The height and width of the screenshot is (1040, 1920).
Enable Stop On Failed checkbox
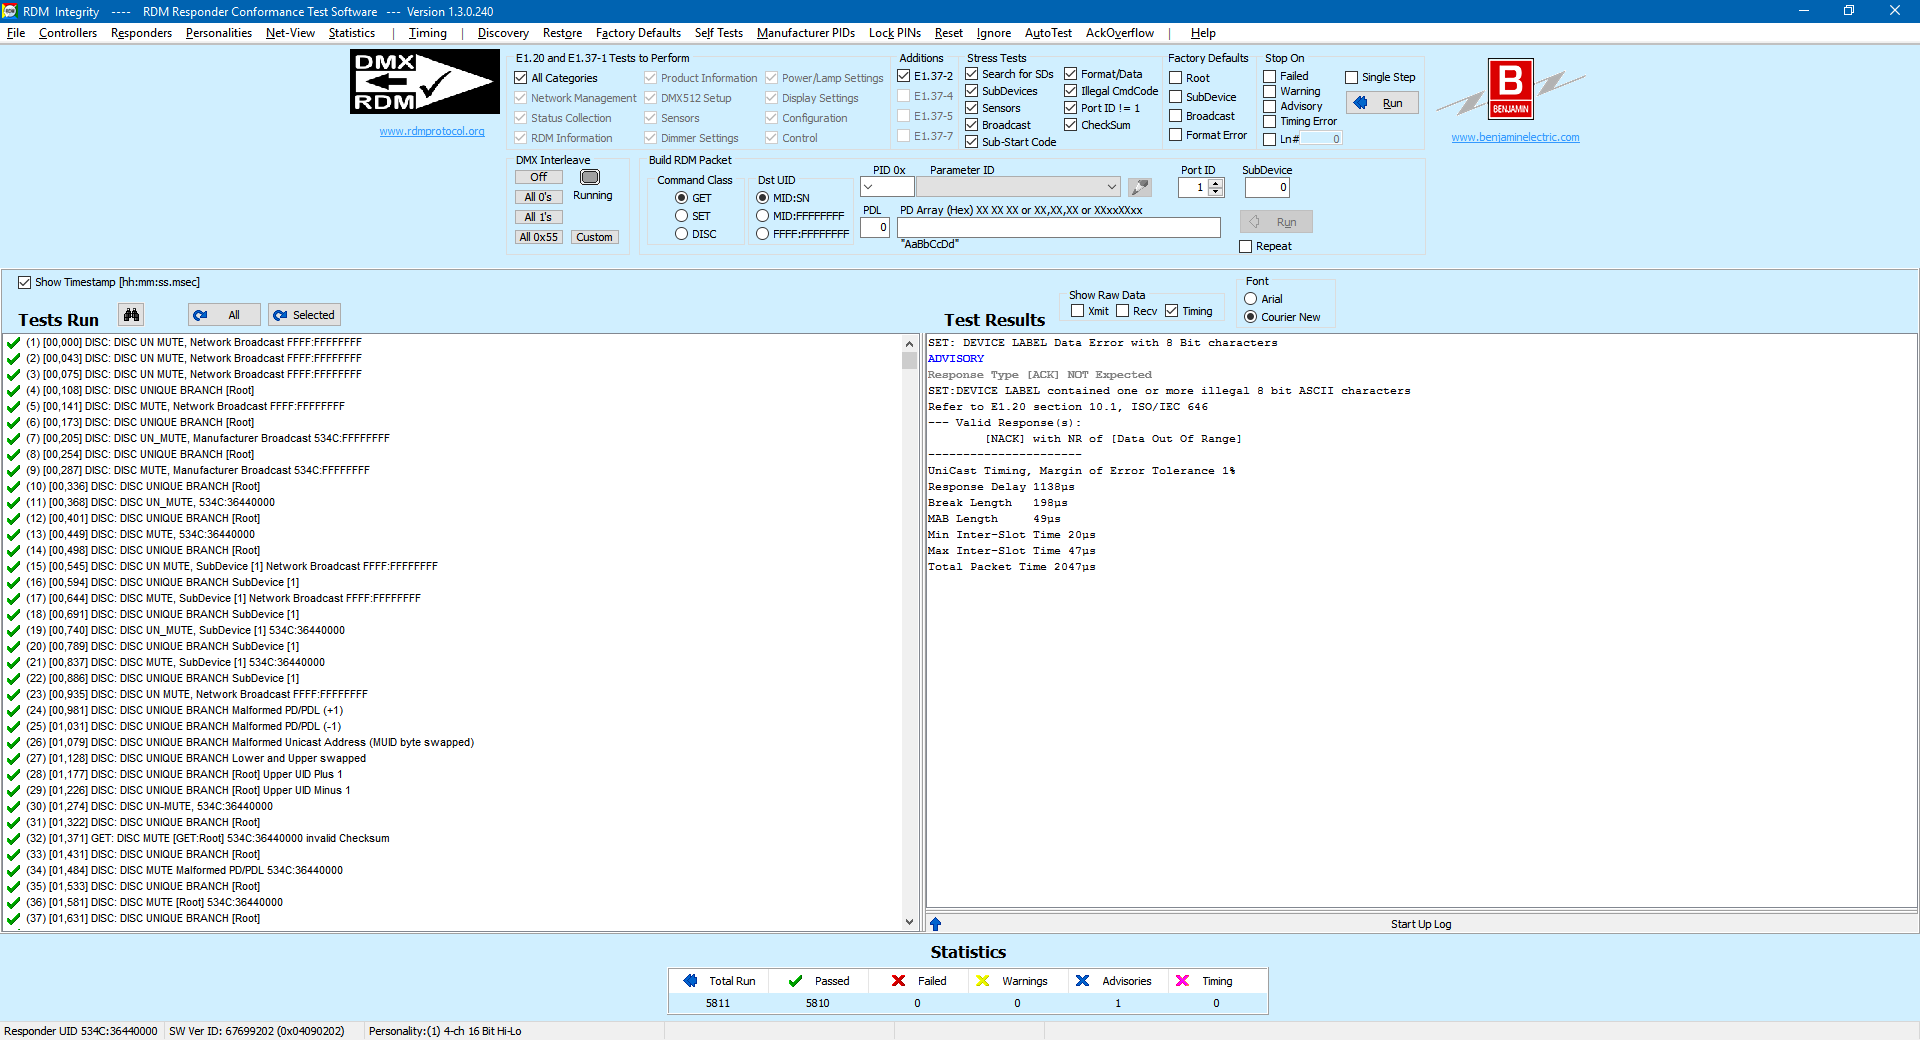tap(1270, 76)
